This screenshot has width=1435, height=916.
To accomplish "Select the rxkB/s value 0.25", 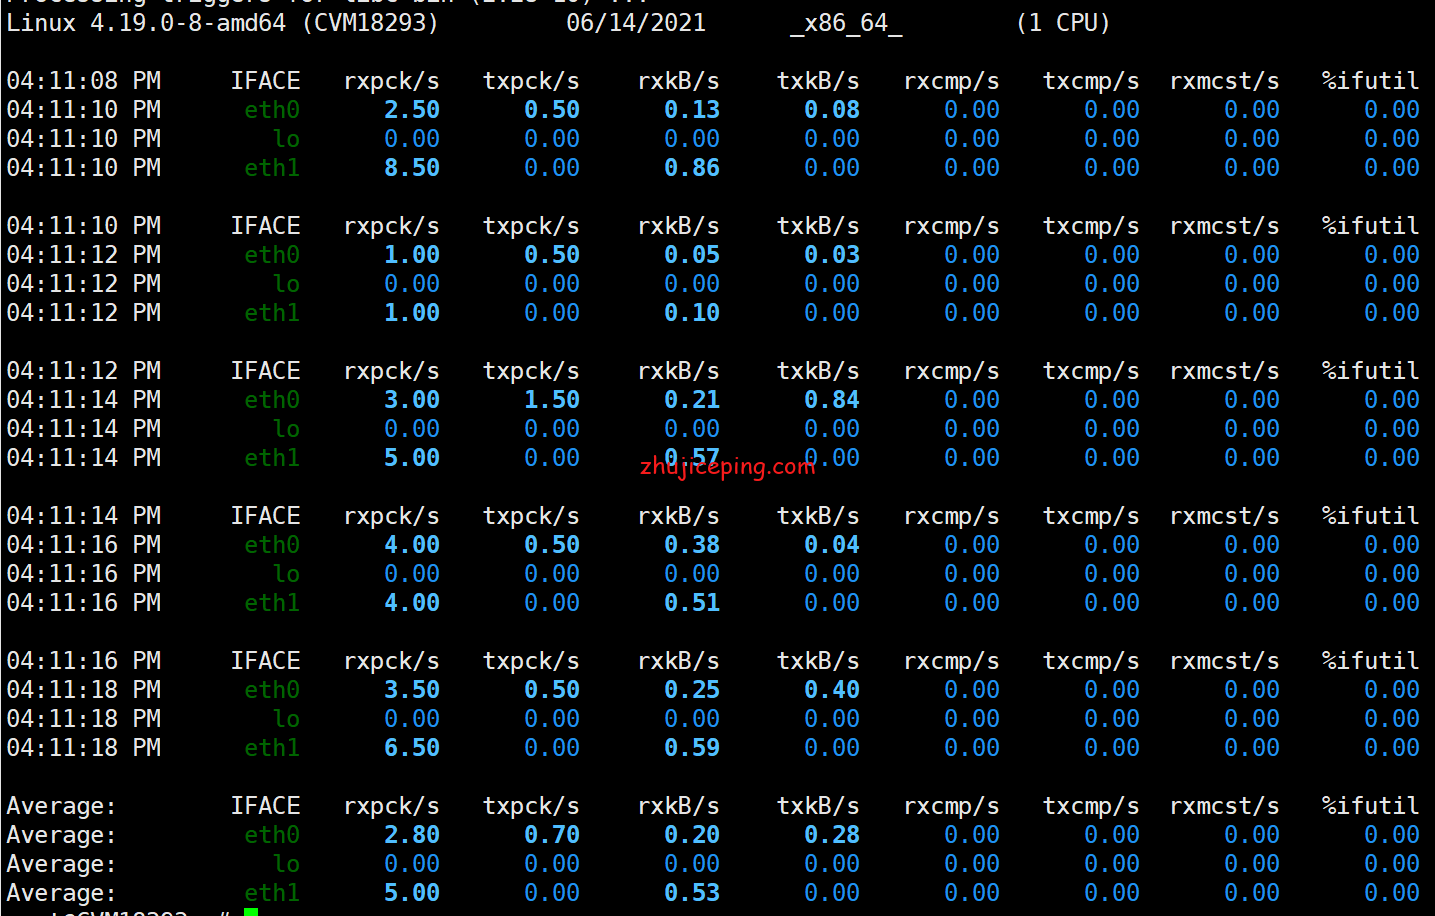I will click(692, 690).
